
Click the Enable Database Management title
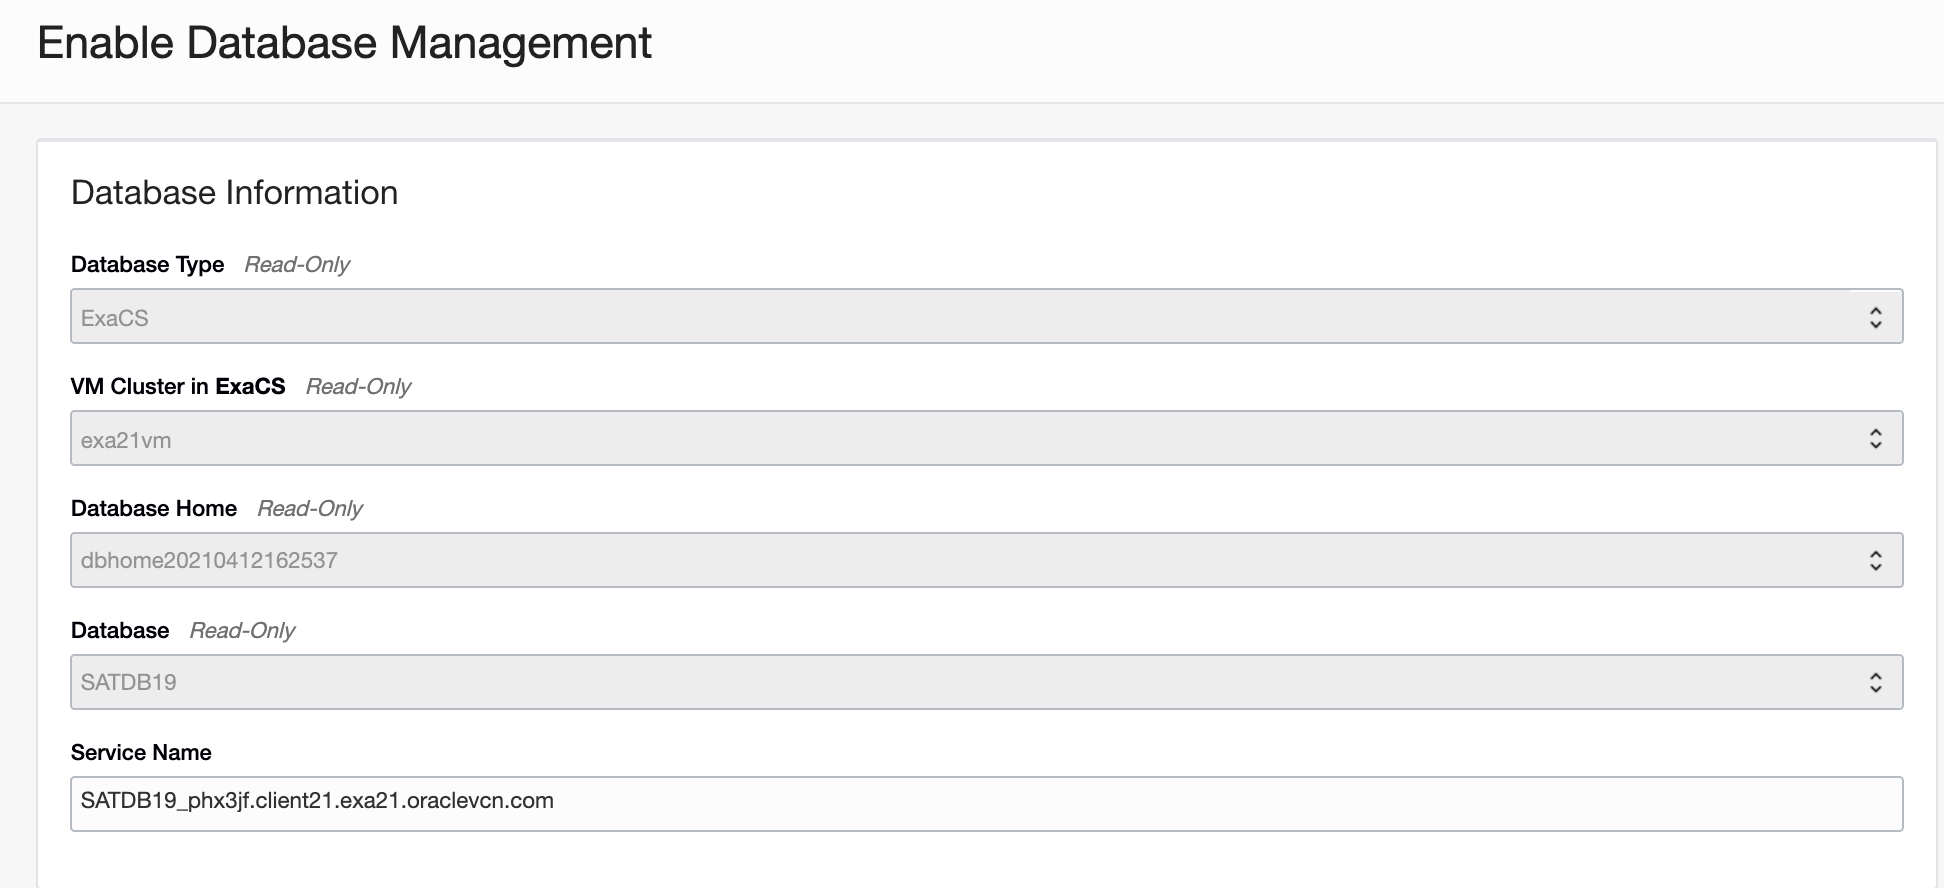click(344, 44)
